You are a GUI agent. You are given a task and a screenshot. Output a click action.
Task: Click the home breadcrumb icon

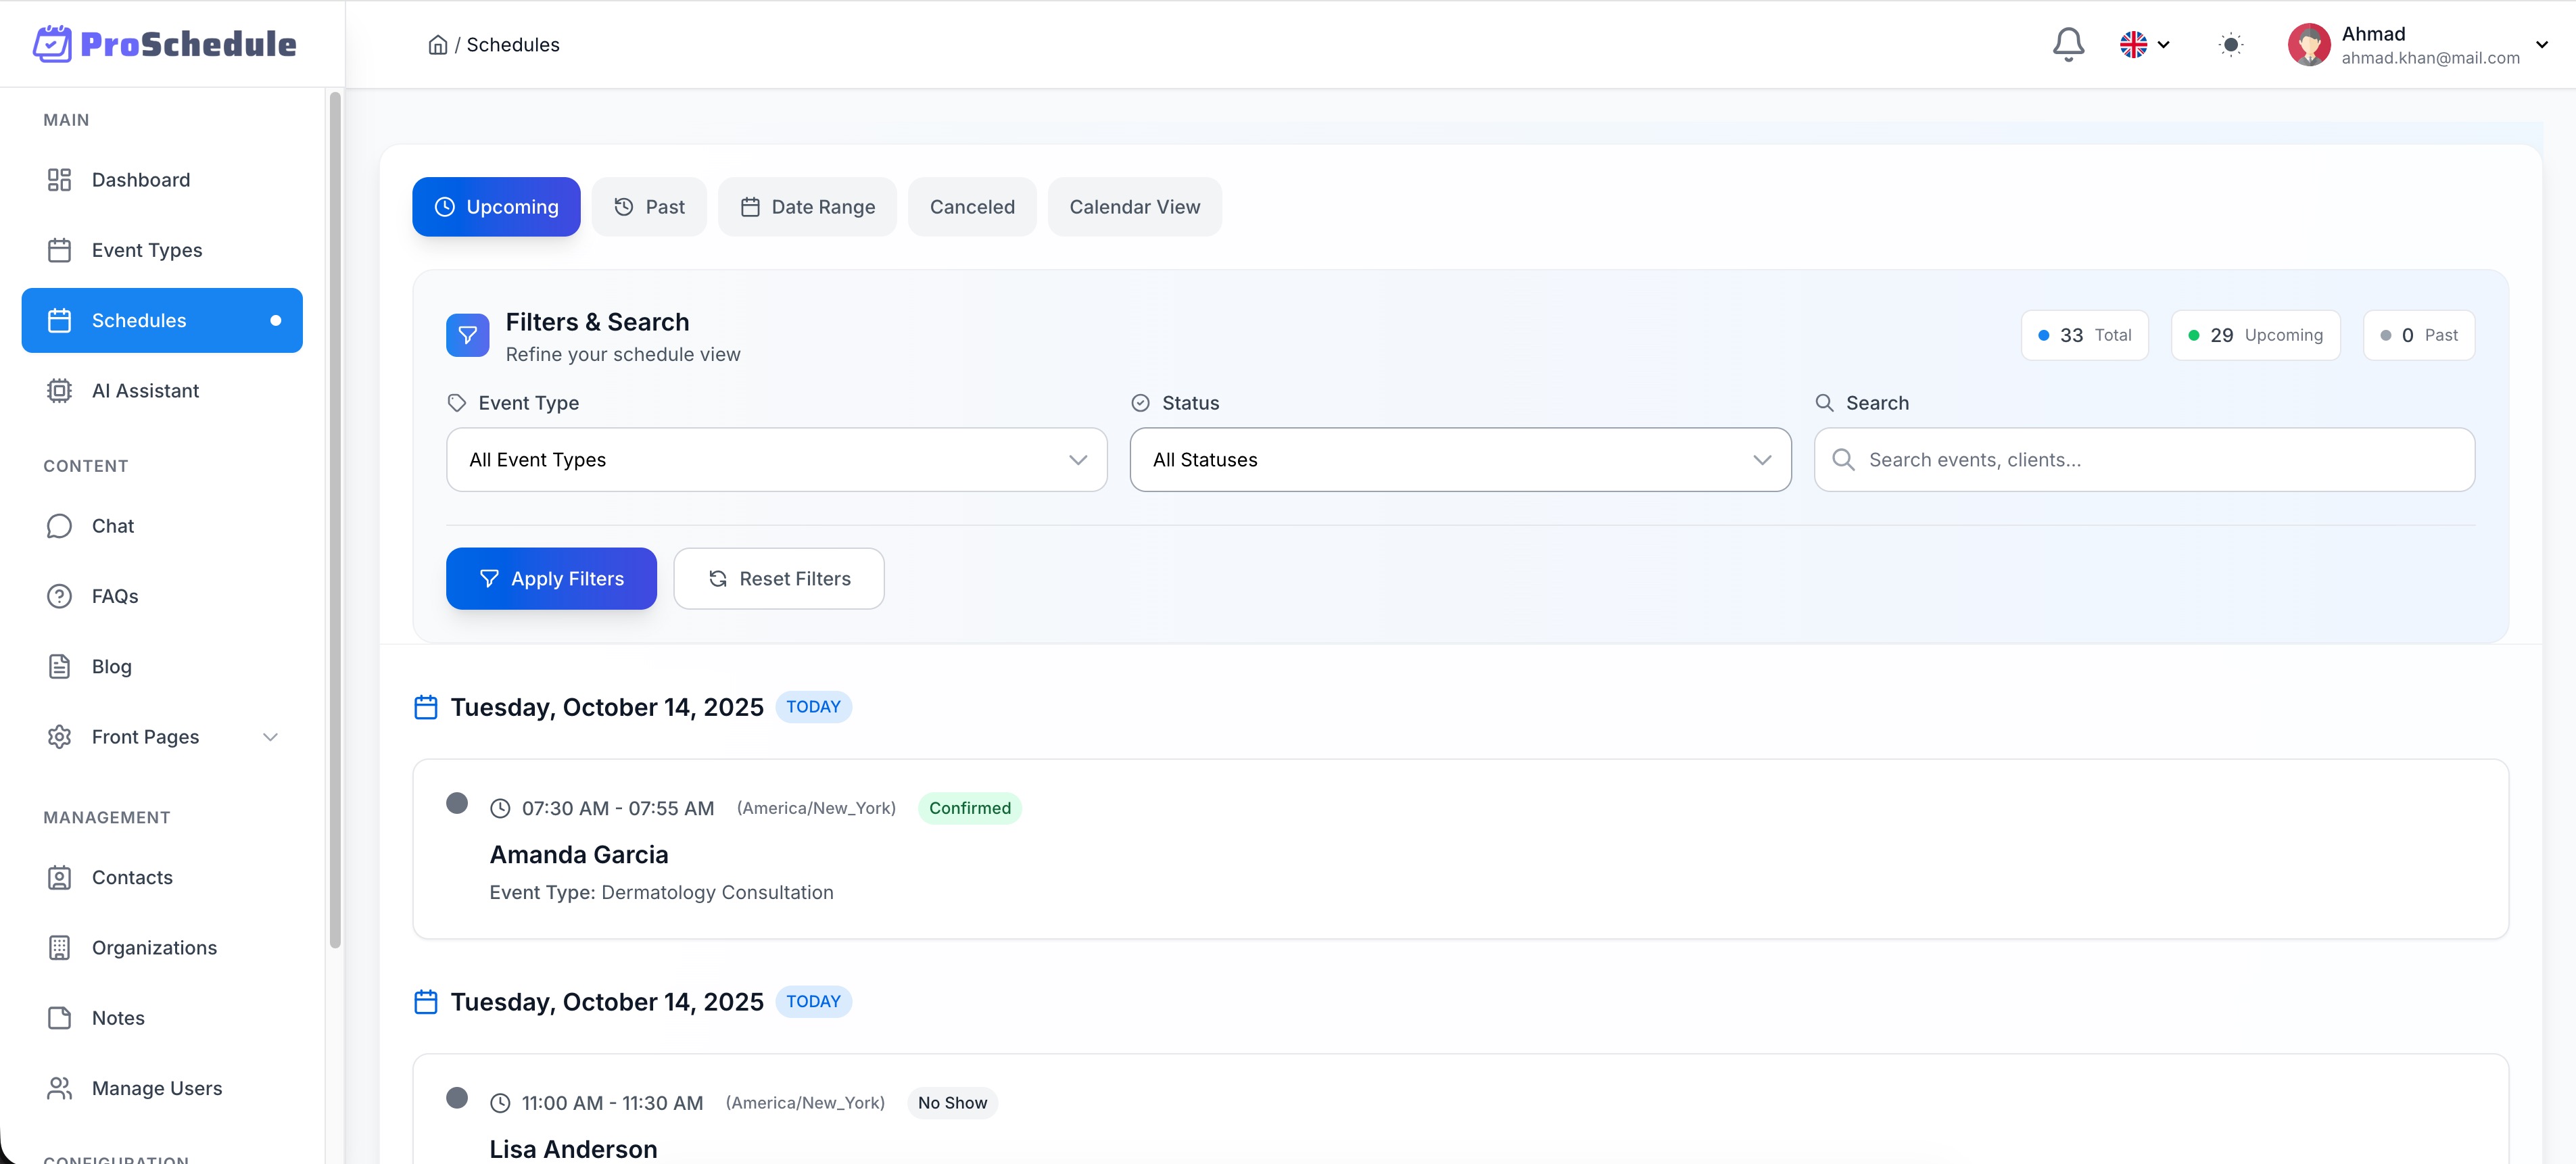437,45
